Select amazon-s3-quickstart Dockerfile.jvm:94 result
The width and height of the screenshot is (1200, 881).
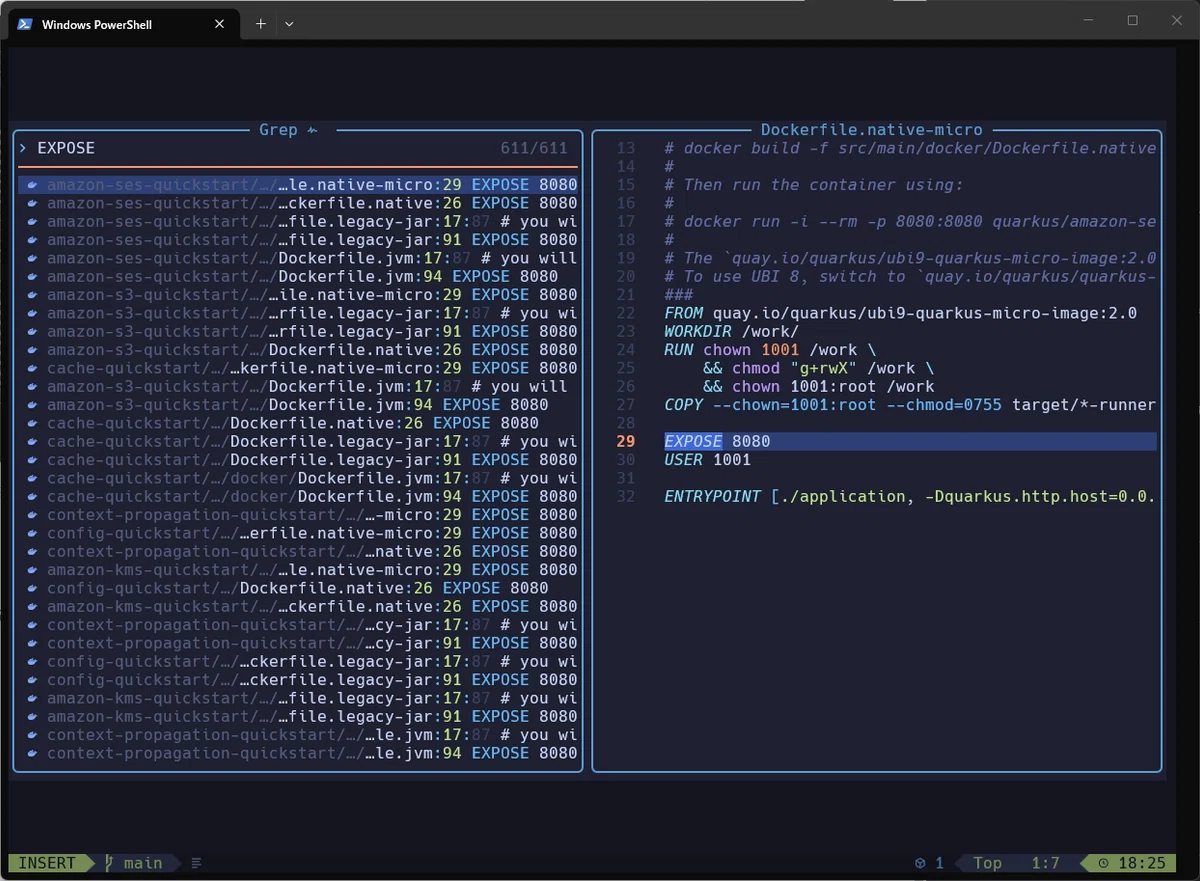(298, 405)
